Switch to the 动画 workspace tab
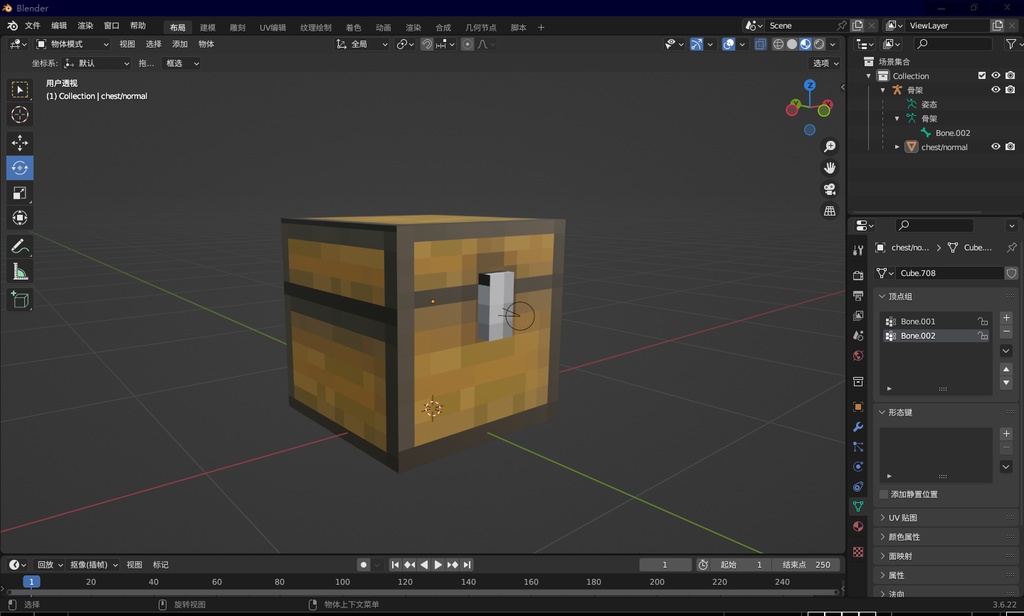The height and width of the screenshot is (616, 1024). point(383,27)
